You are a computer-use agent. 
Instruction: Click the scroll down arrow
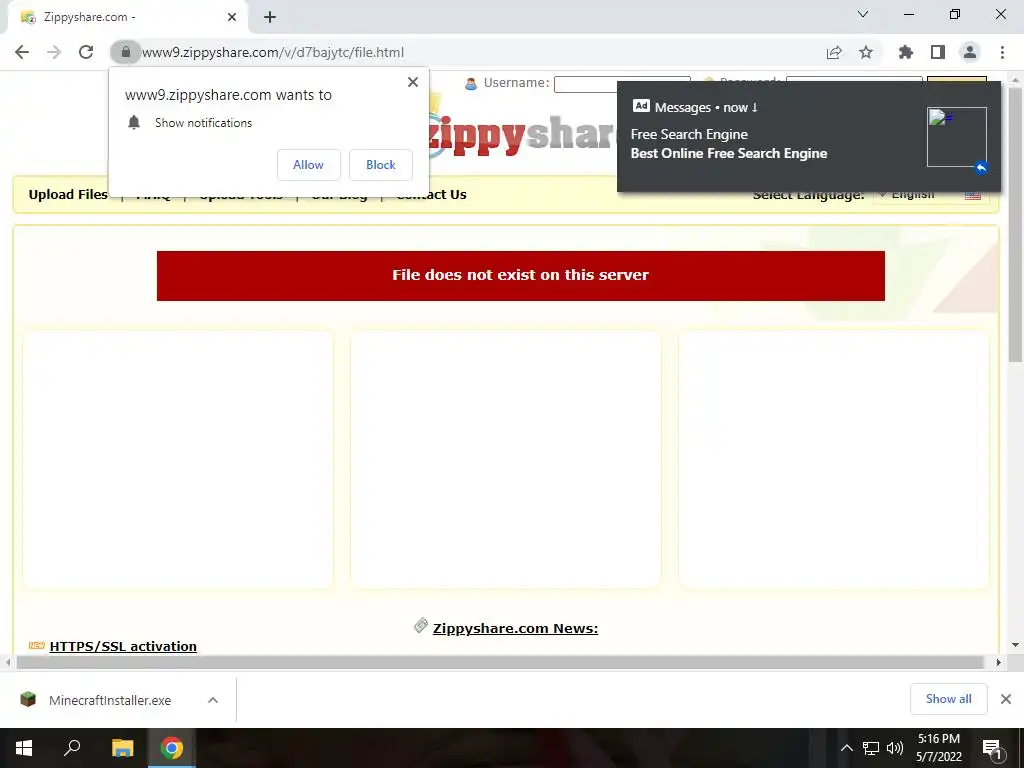tap(1015, 645)
